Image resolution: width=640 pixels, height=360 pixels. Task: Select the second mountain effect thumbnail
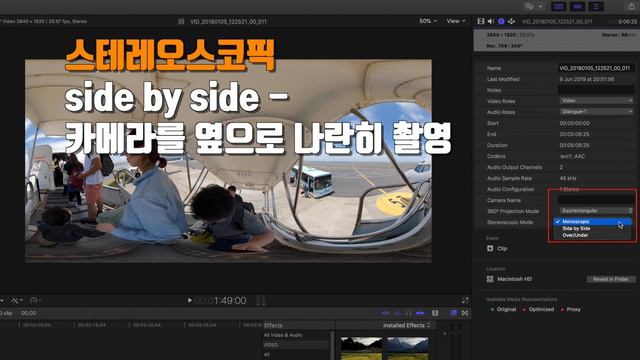click(407, 348)
